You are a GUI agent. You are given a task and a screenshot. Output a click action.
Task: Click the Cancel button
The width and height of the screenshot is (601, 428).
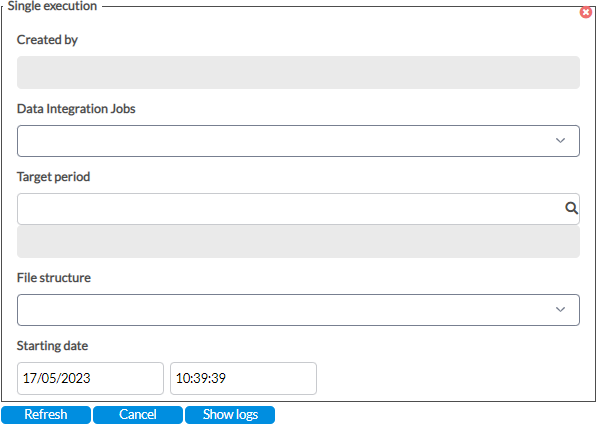tap(138, 415)
